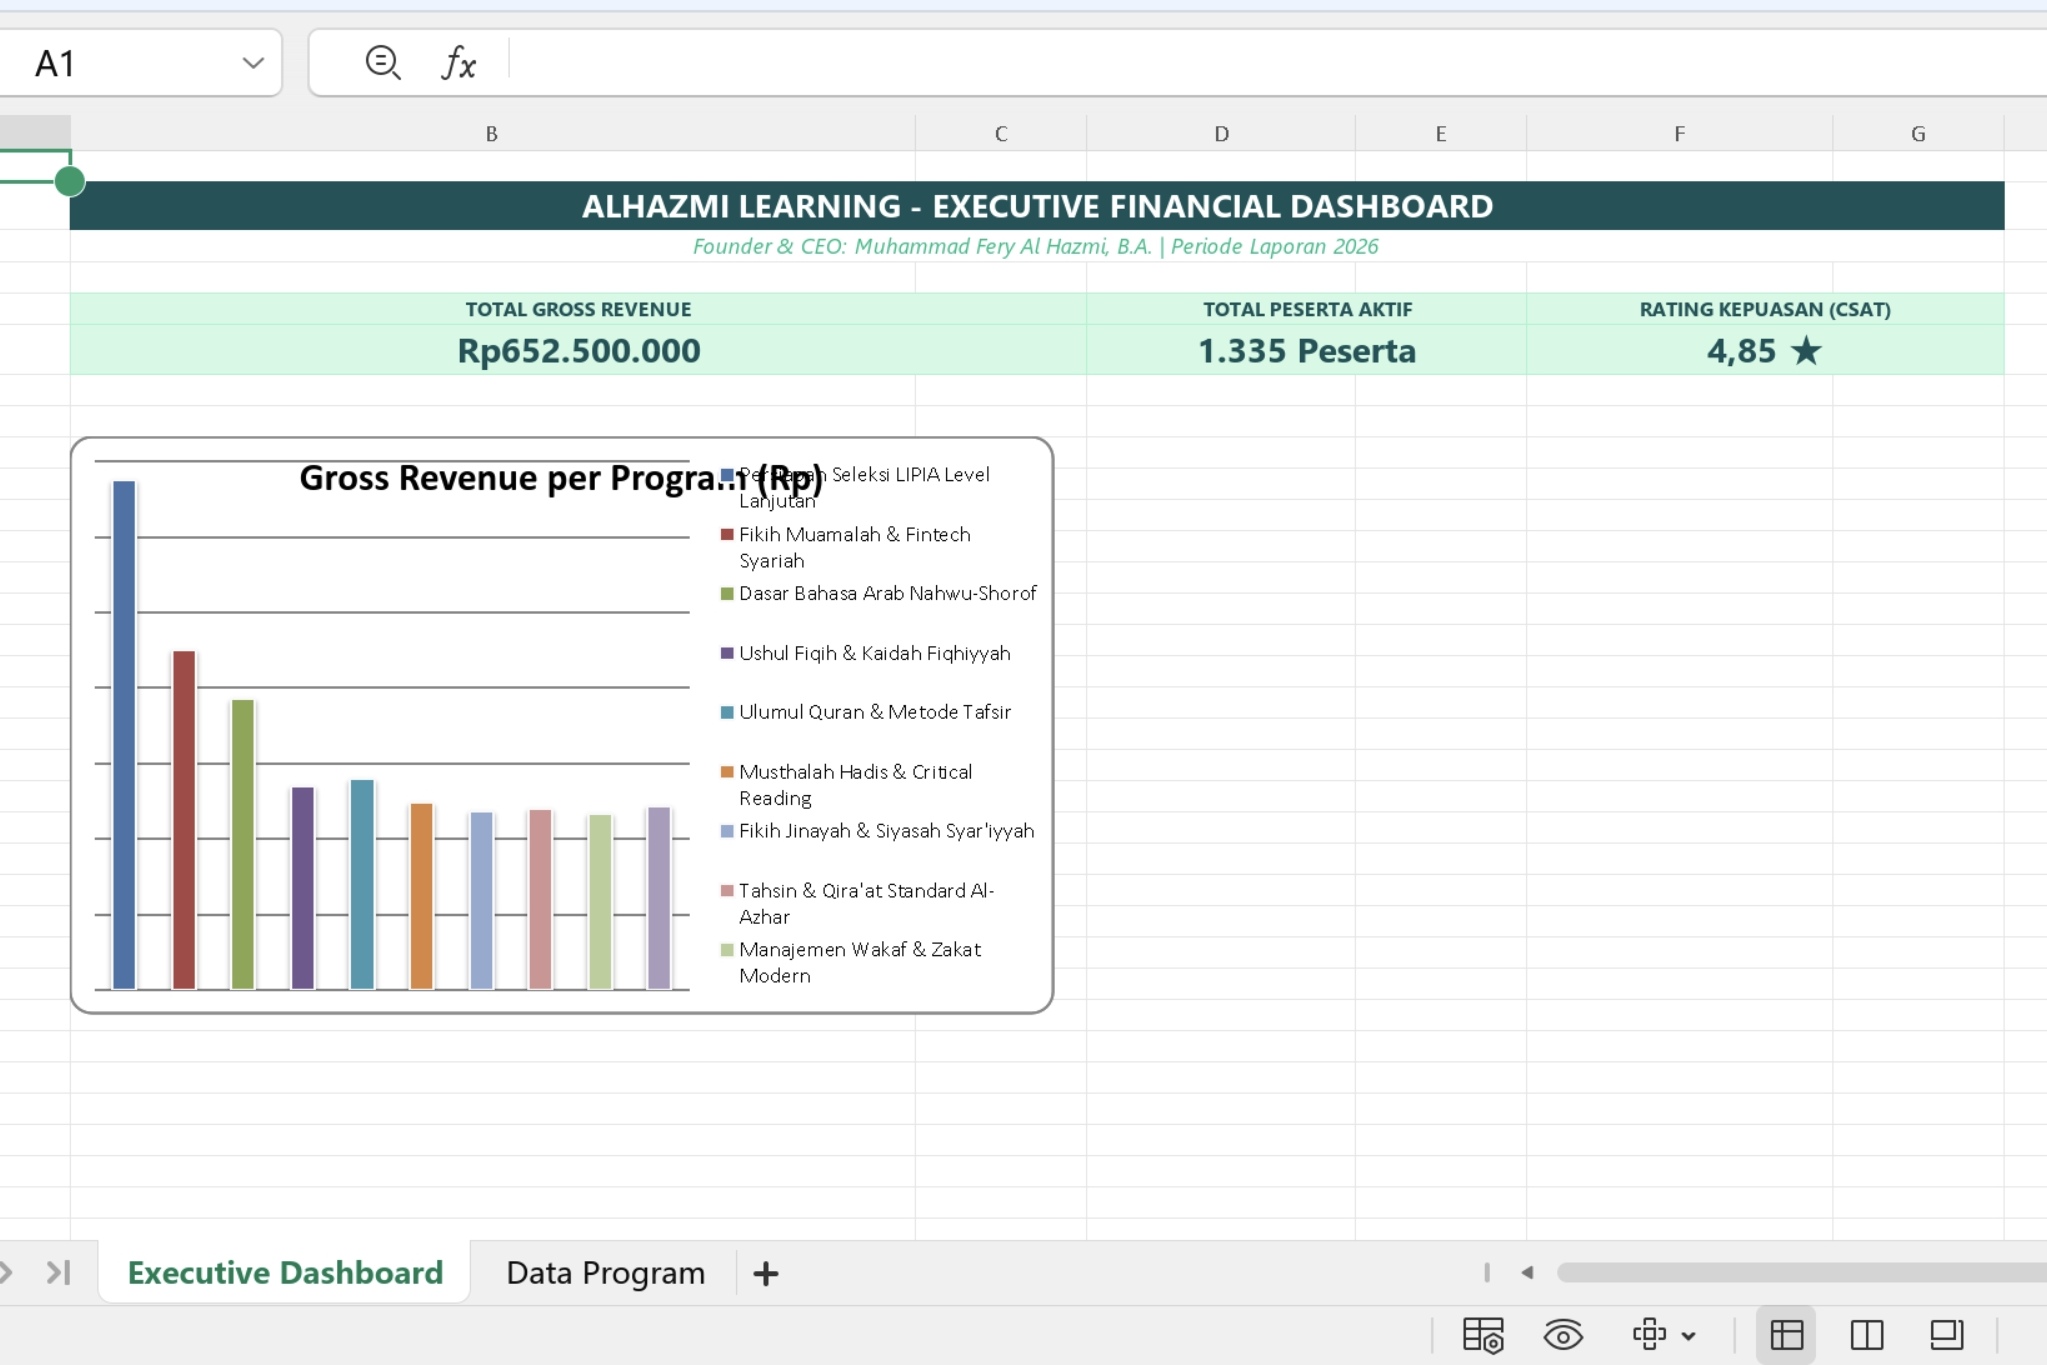Select column C header
Image resolution: width=2047 pixels, height=1365 pixels.
1001,134
